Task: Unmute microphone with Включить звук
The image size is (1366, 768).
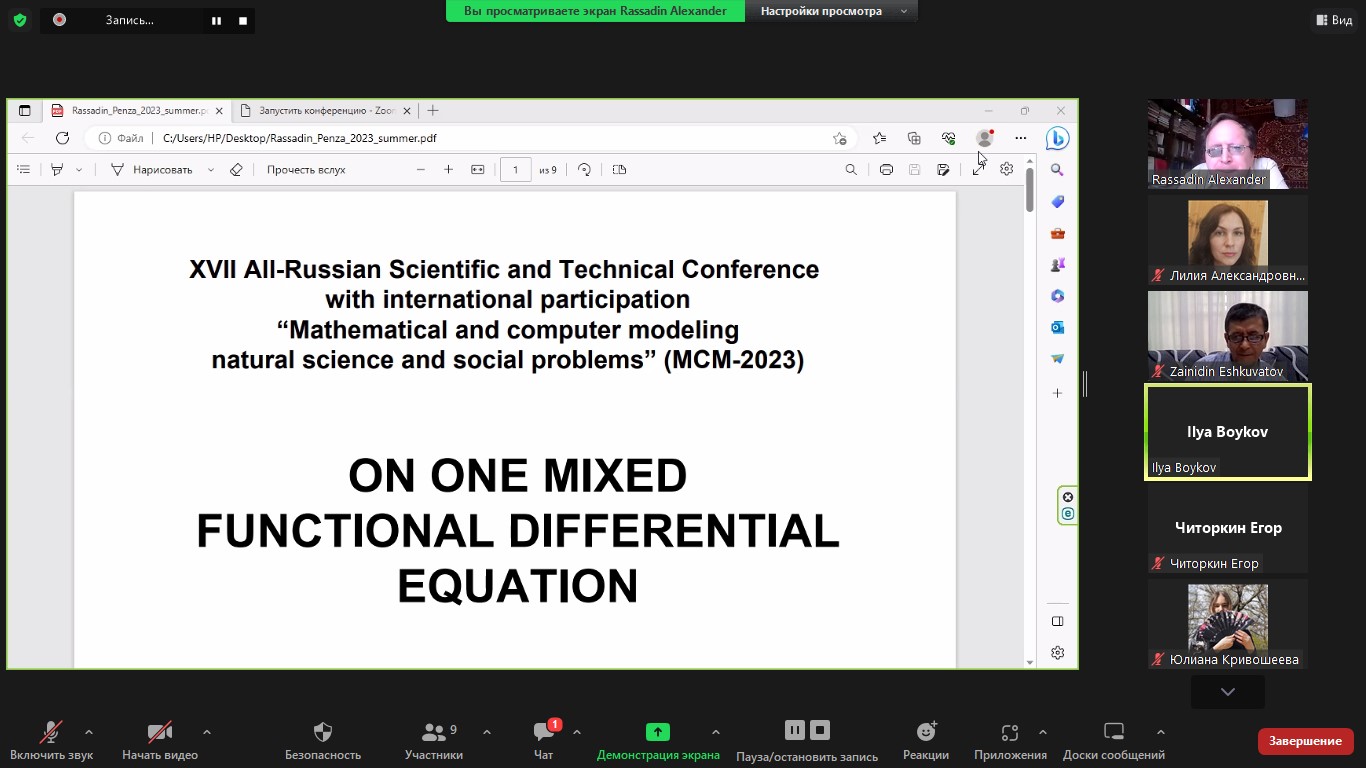Action: (50, 733)
